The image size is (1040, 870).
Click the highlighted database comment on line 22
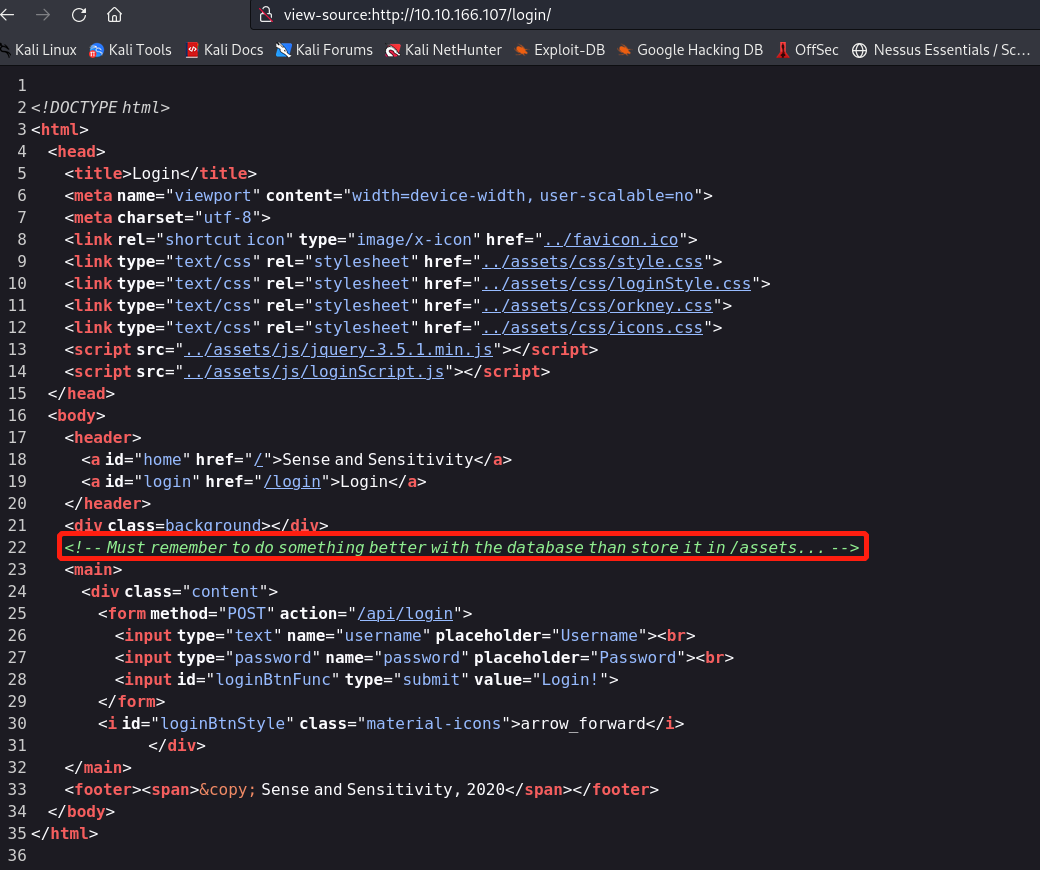[462, 548]
